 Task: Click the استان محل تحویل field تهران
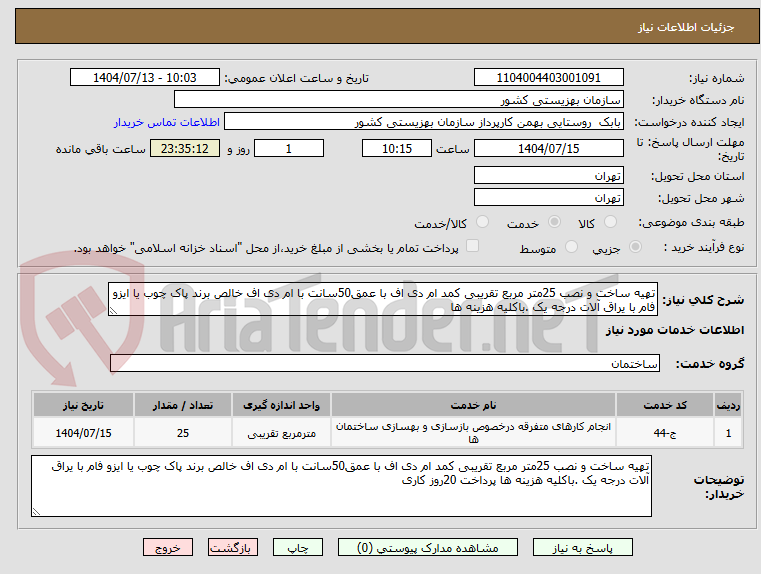548,176
